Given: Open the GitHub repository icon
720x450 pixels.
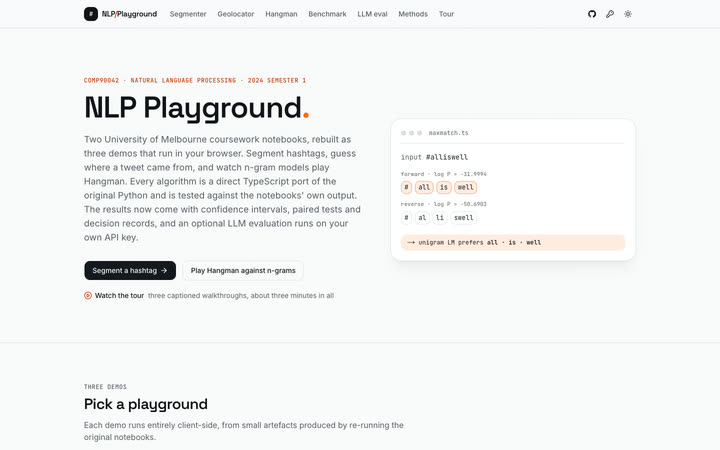Looking at the screenshot, I should pyautogui.click(x=592, y=14).
